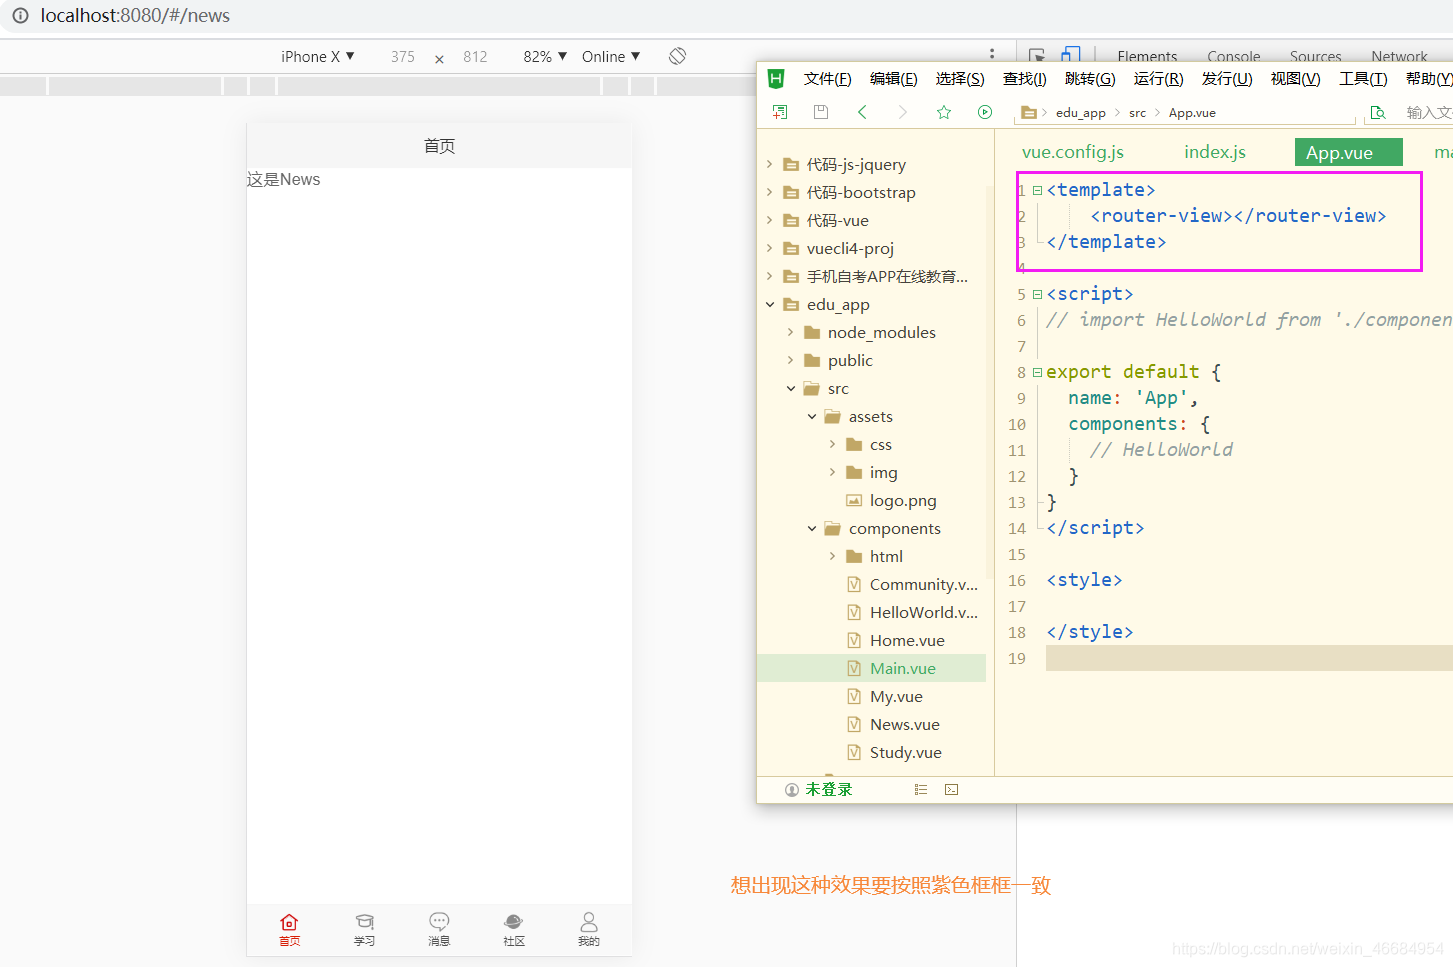Tap the 学习 study icon in bottom bar
The width and height of the screenshot is (1453, 967).
[364, 922]
